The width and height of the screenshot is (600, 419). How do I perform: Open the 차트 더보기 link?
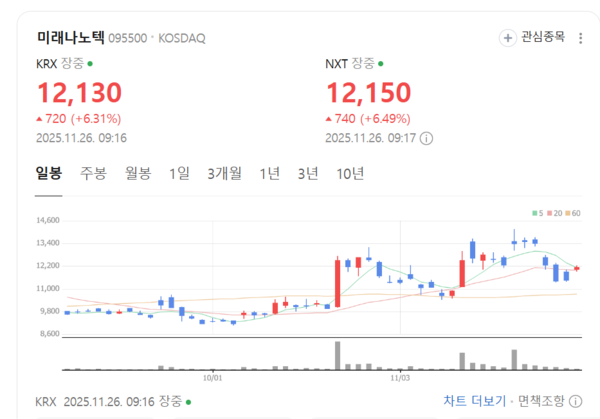tap(474, 401)
